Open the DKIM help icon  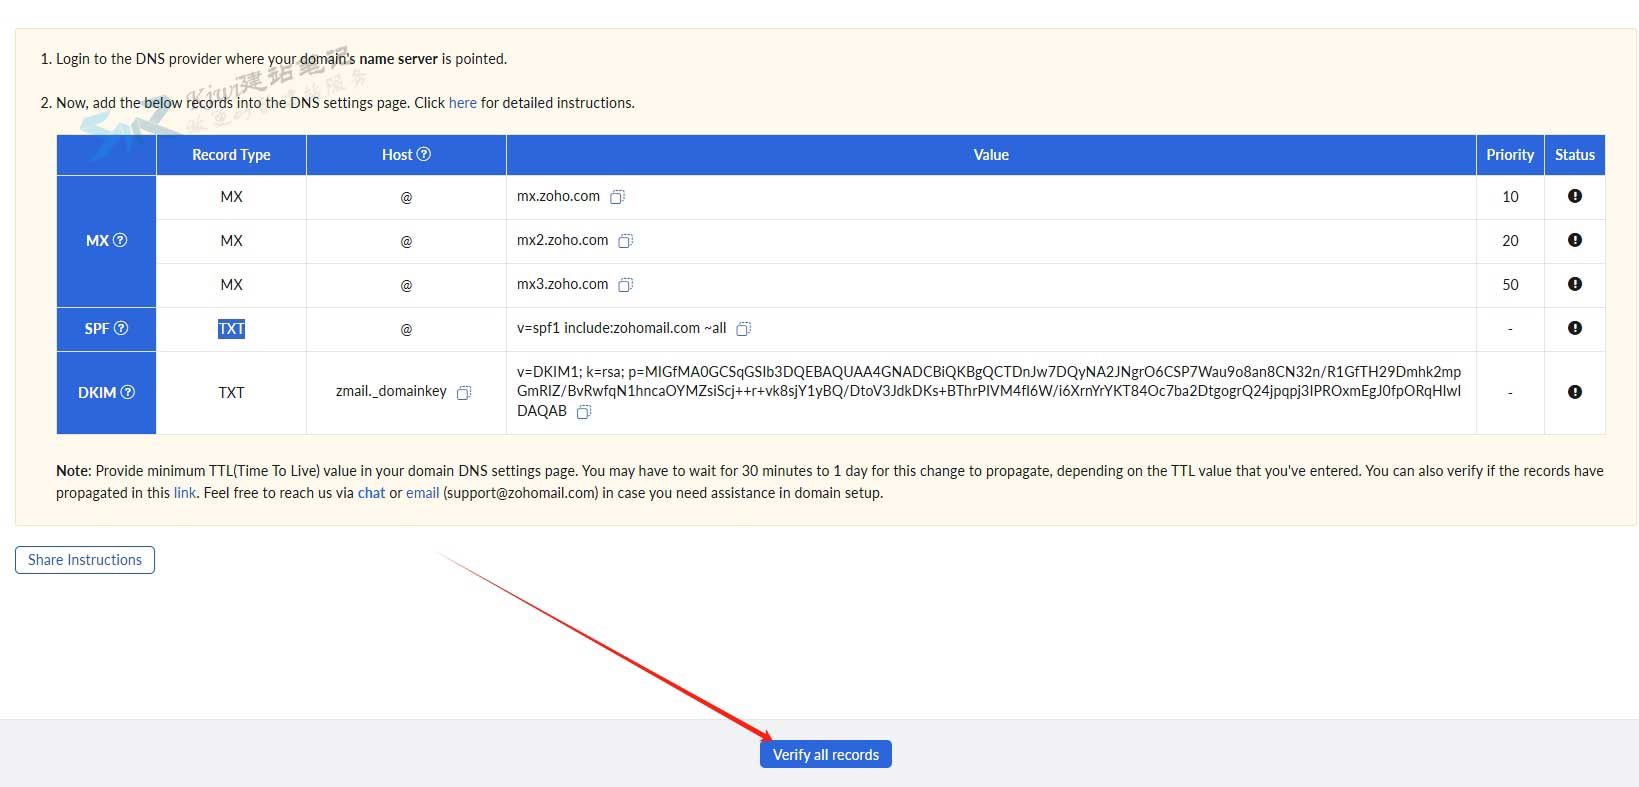point(128,392)
